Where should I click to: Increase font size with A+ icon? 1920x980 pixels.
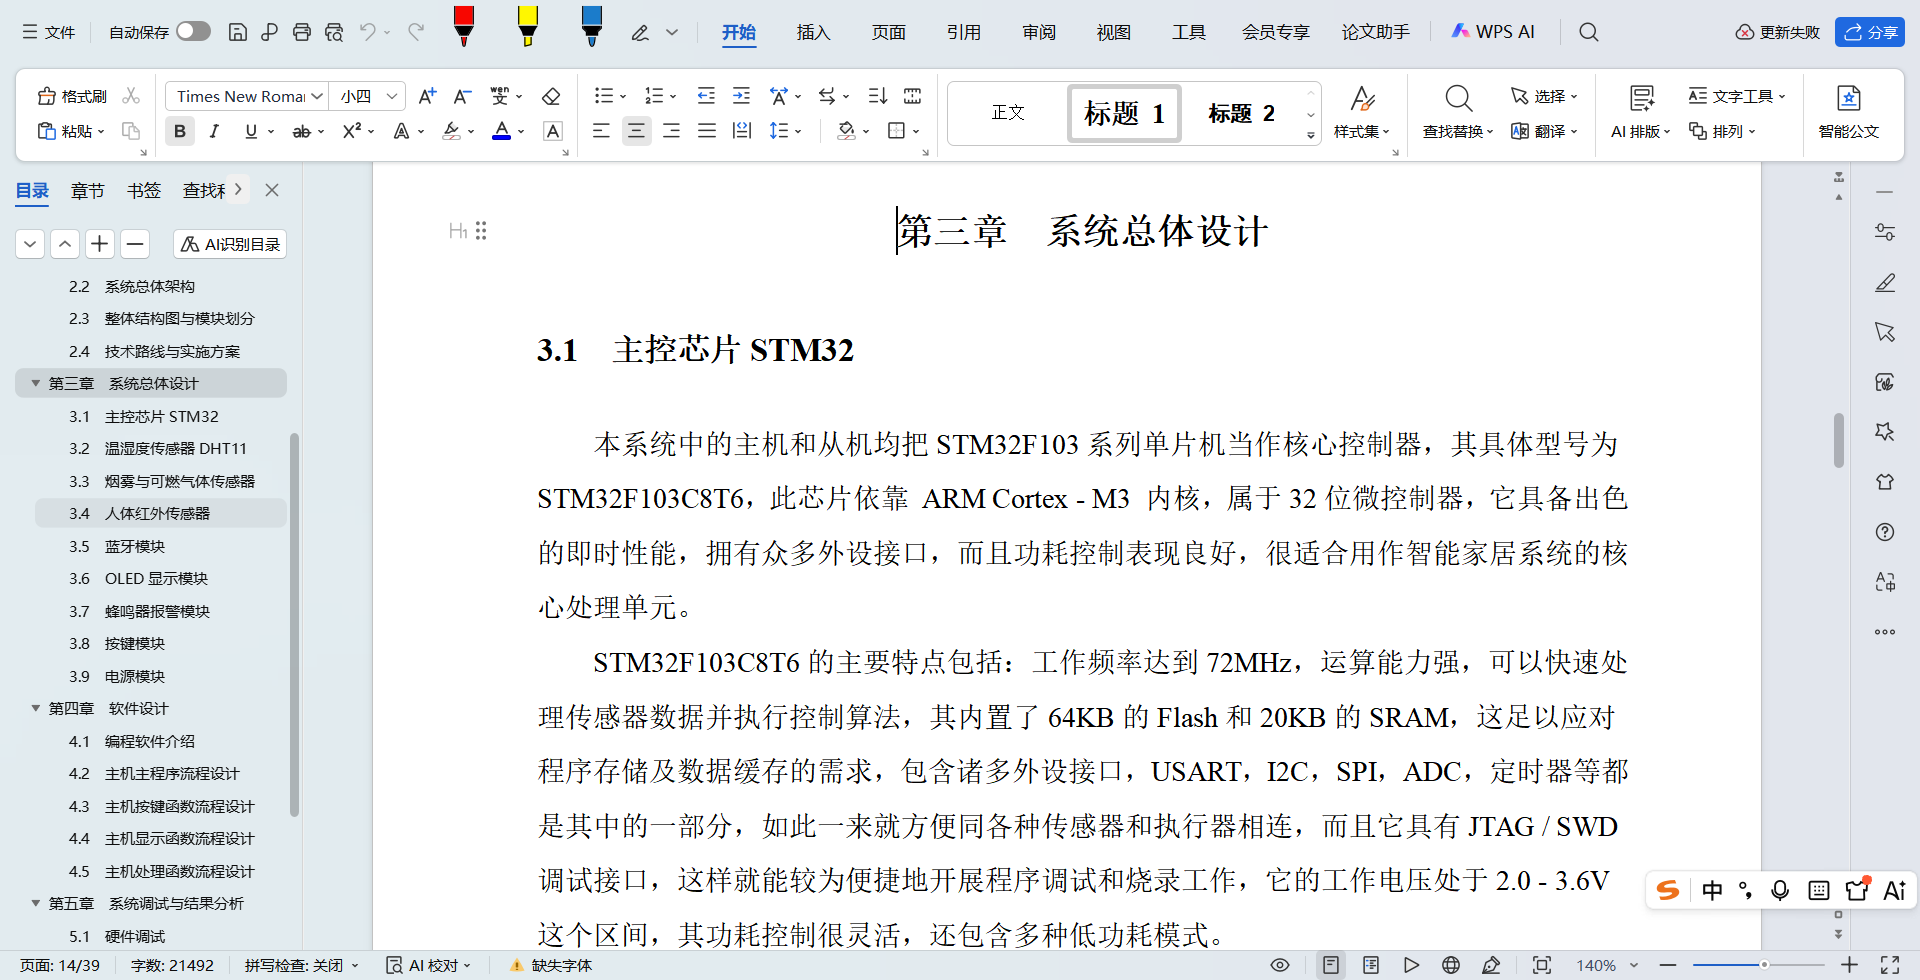[427, 96]
